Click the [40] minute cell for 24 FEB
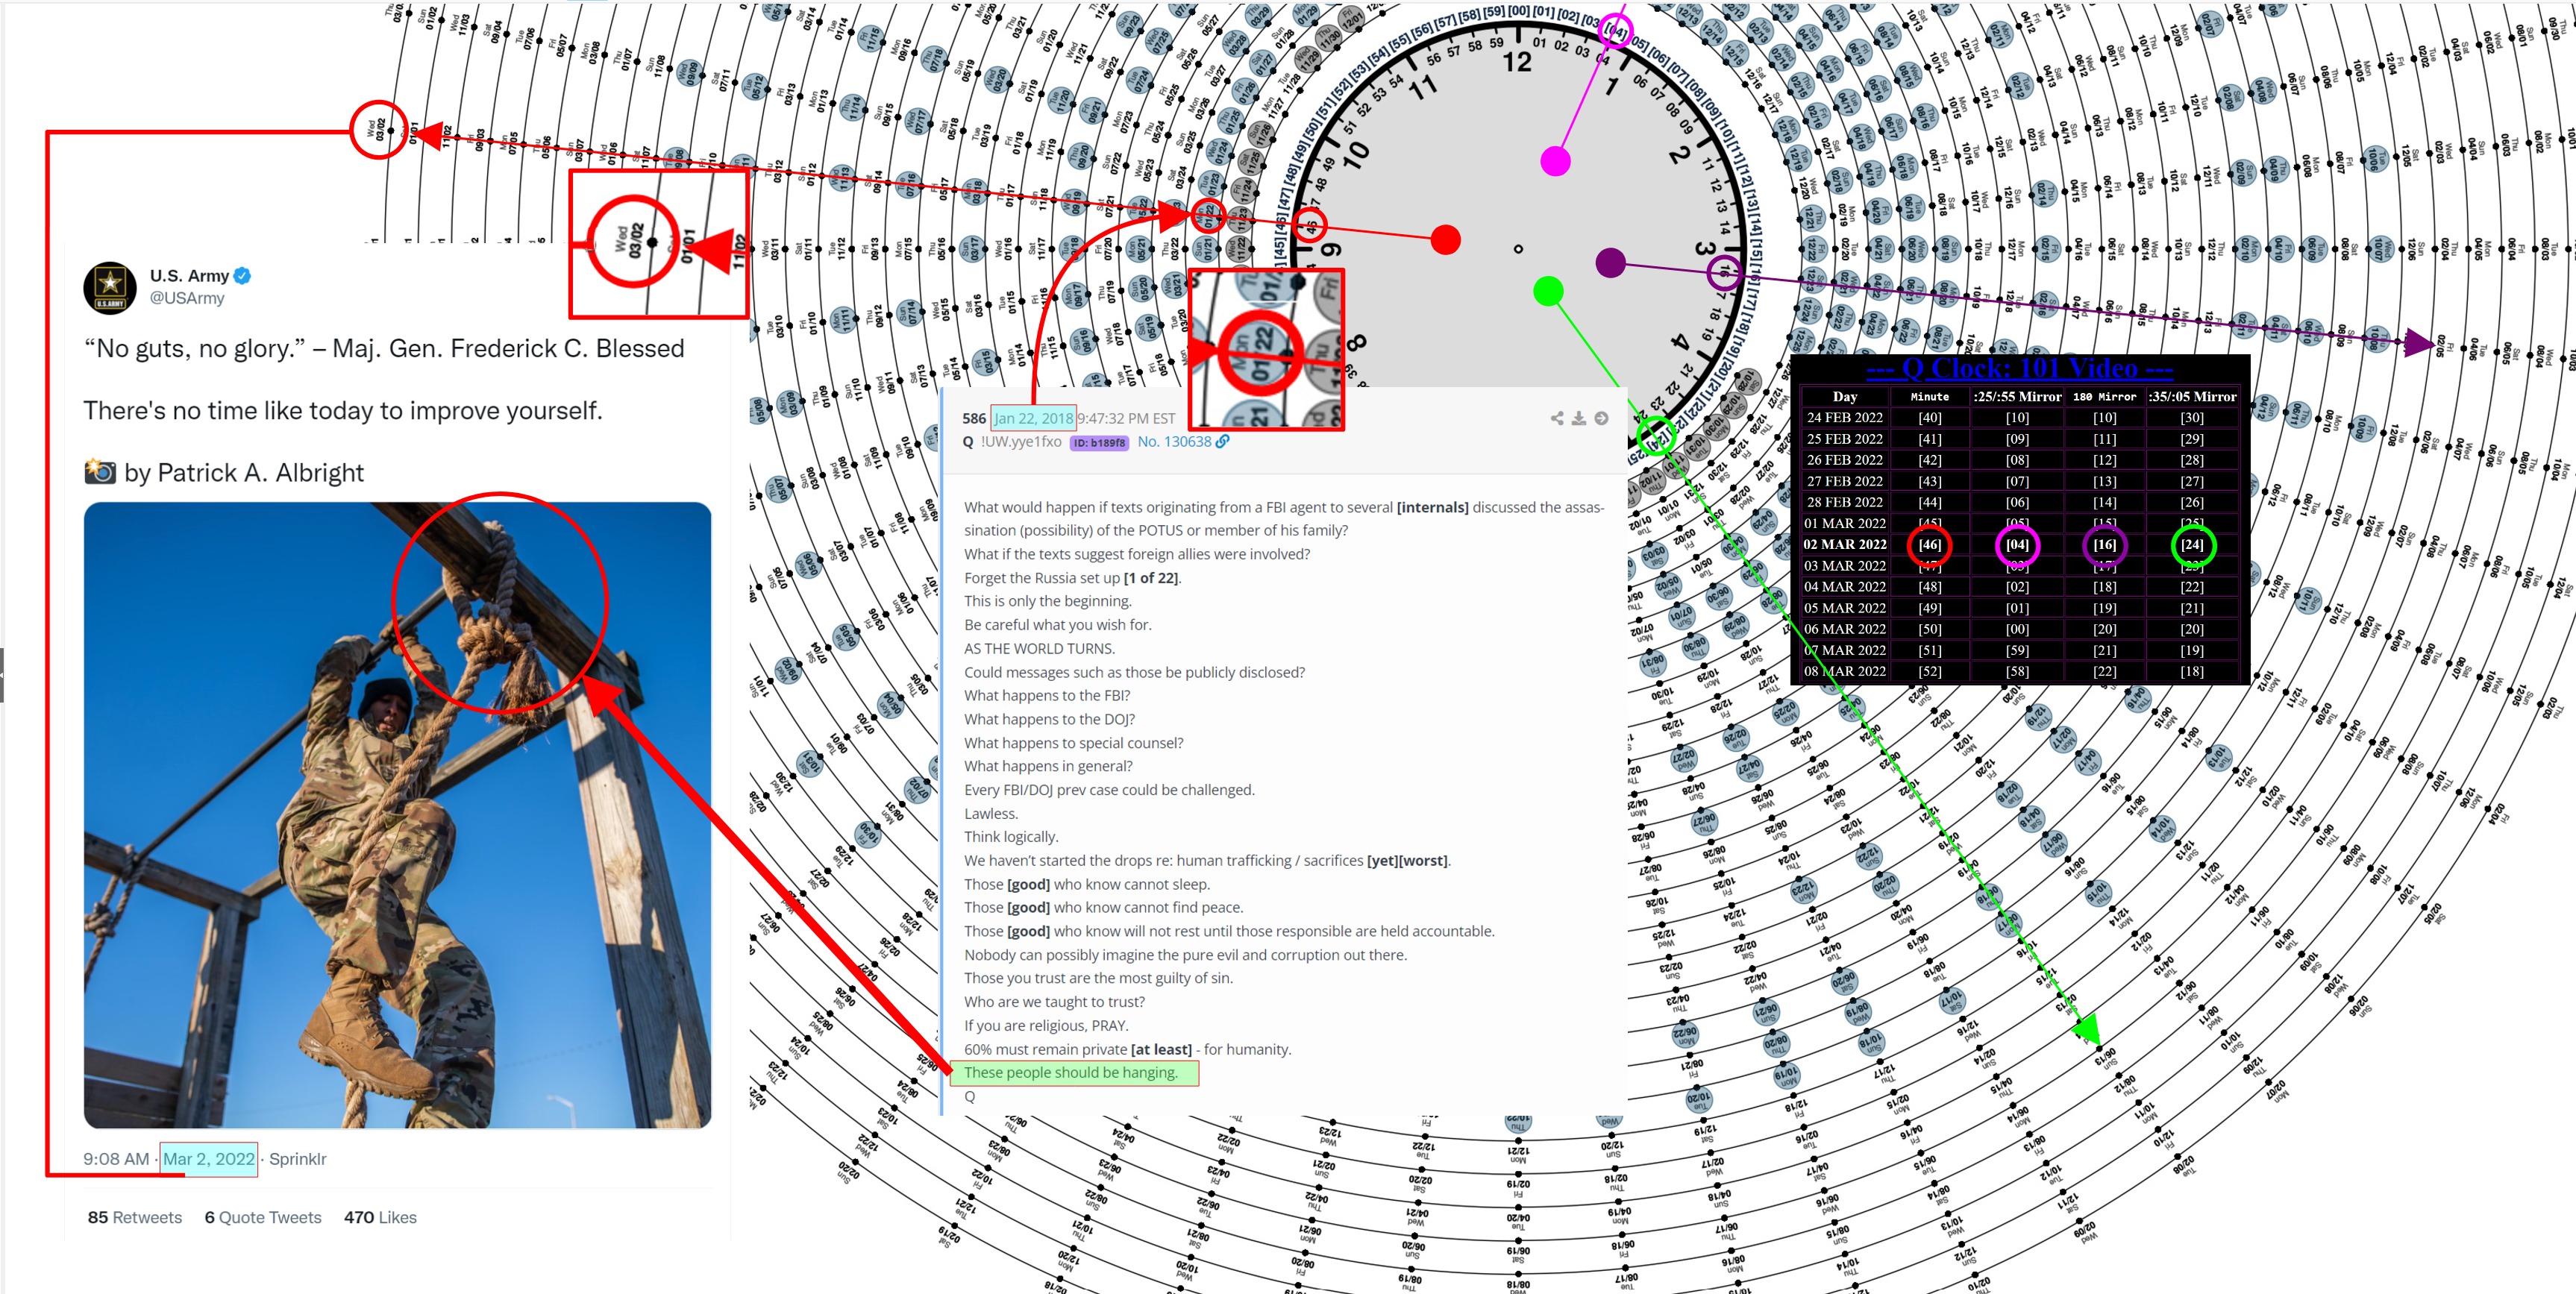 (1929, 417)
